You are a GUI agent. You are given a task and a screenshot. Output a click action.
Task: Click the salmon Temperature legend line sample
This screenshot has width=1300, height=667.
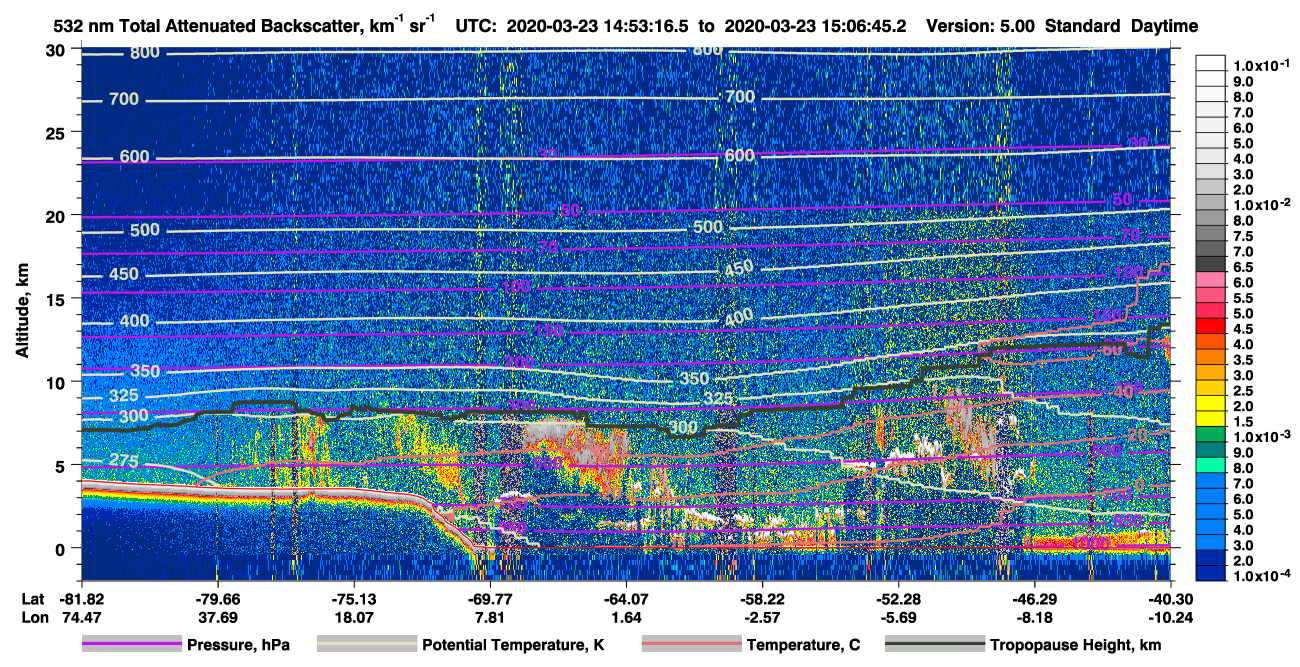692,645
